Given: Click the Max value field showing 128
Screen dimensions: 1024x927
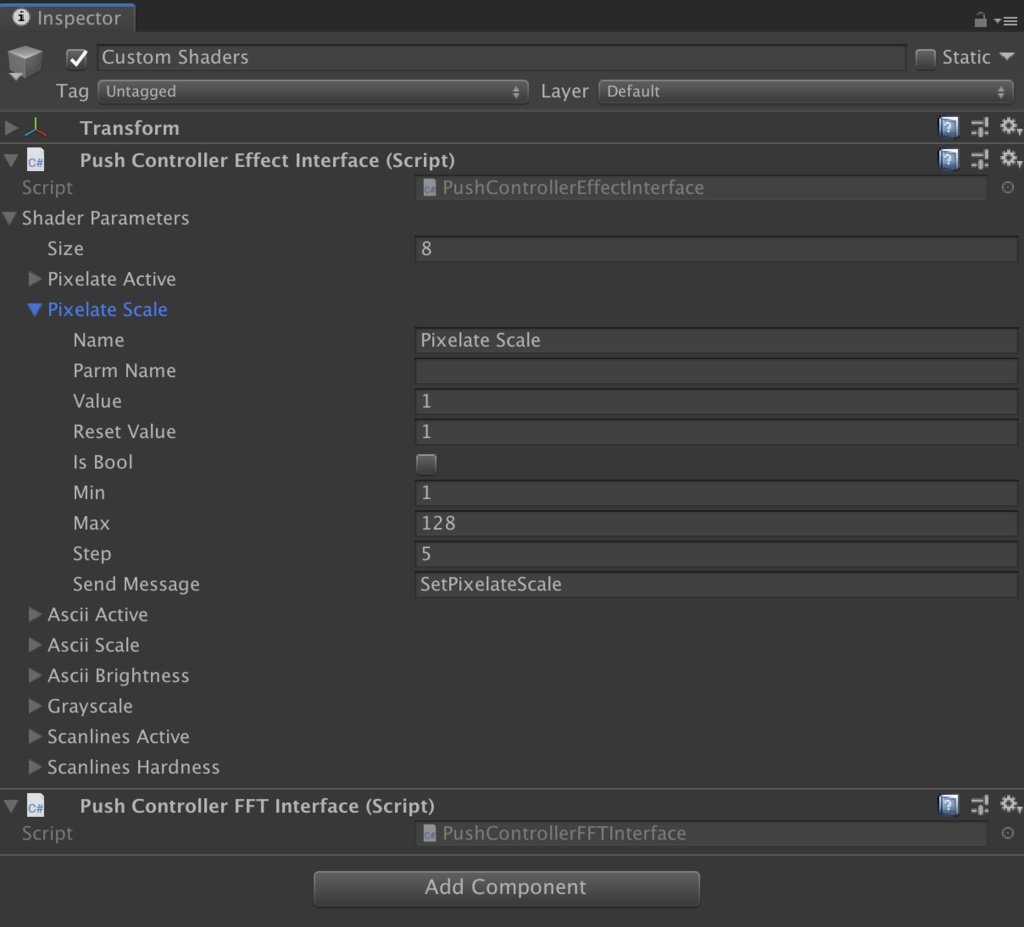Looking at the screenshot, I should coord(716,523).
